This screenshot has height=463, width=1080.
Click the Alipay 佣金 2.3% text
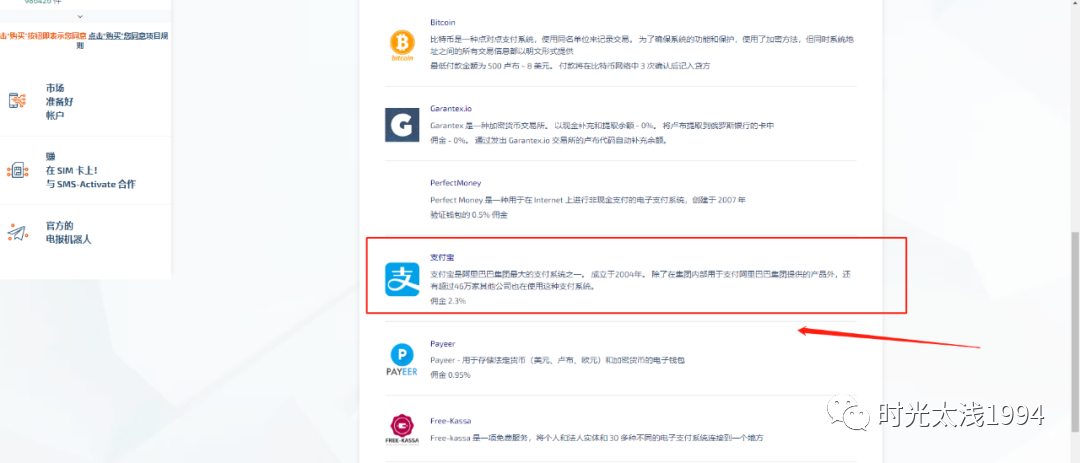(x=448, y=301)
